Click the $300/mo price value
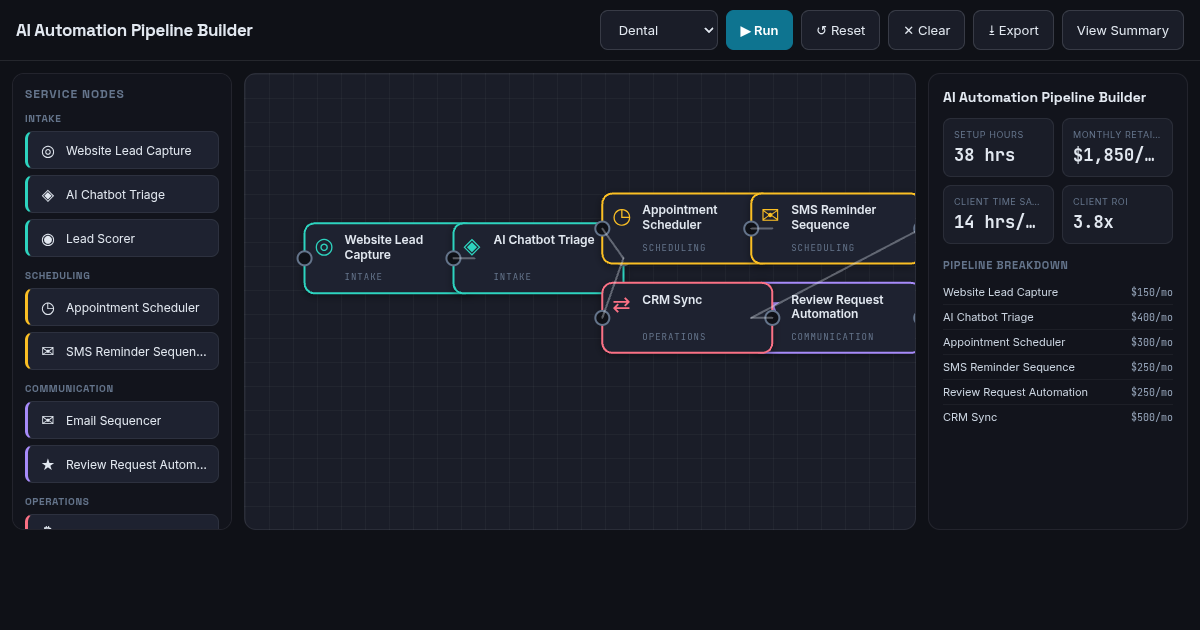This screenshot has height=630, width=1200. click(x=1152, y=342)
